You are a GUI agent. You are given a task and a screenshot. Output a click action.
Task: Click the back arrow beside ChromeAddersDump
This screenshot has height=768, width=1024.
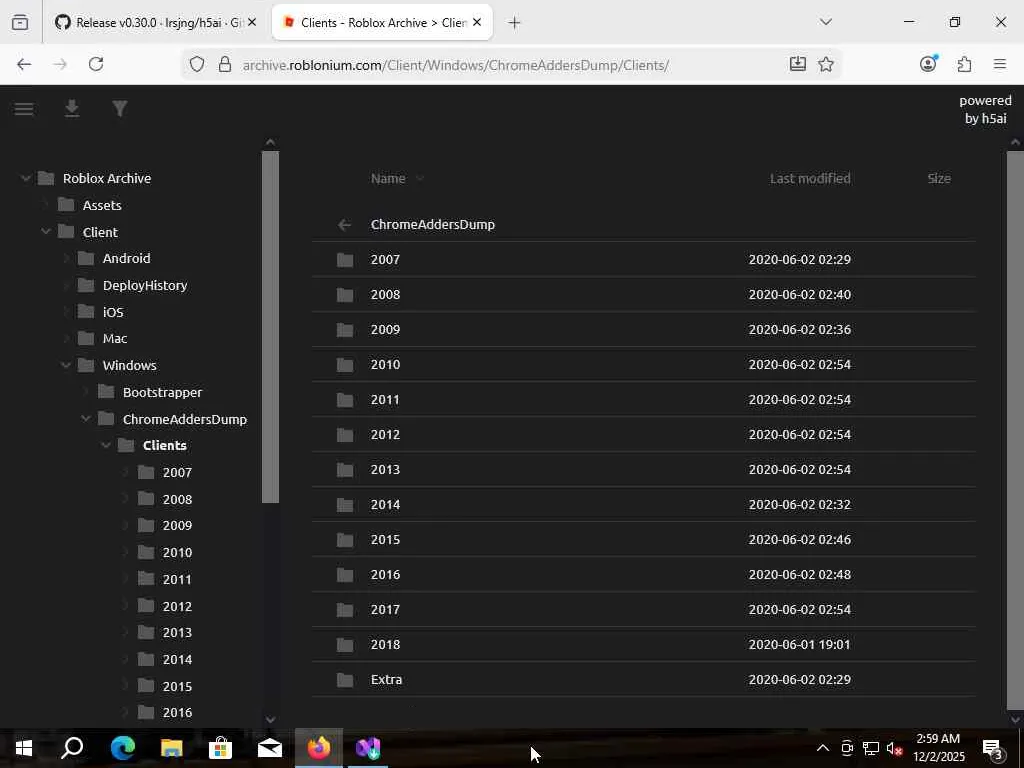[x=345, y=225]
